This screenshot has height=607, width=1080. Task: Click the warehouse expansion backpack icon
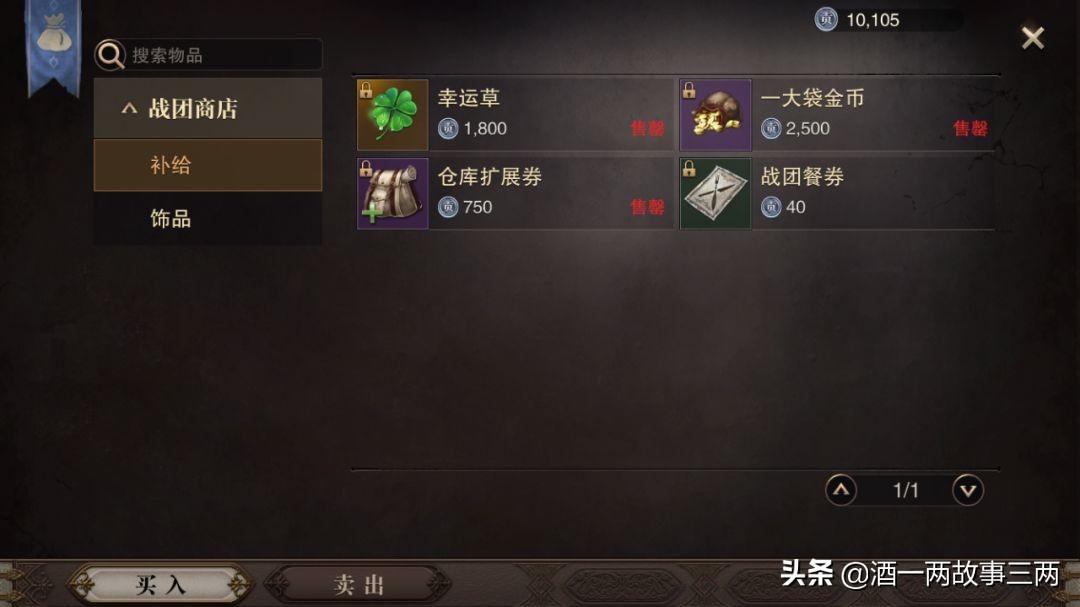[x=393, y=194]
